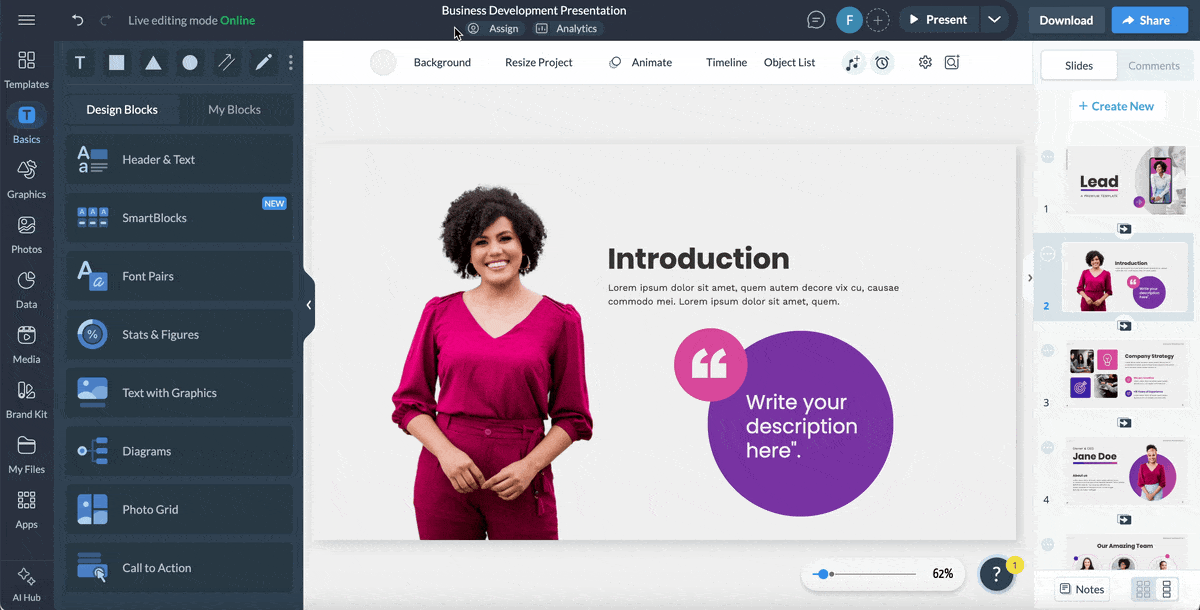The height and width of the screenshot is (610, 1200).
Task: Switch to the My Blocks tab
Action: tap(234, 110)
